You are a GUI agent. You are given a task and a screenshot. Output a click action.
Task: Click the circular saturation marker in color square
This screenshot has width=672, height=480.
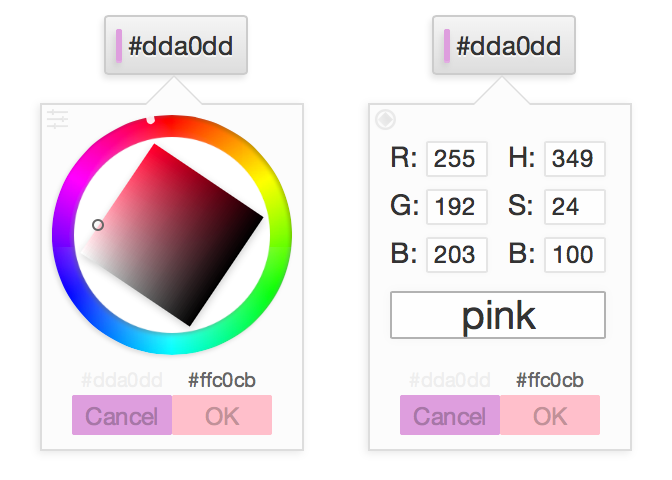coord(98,225)
